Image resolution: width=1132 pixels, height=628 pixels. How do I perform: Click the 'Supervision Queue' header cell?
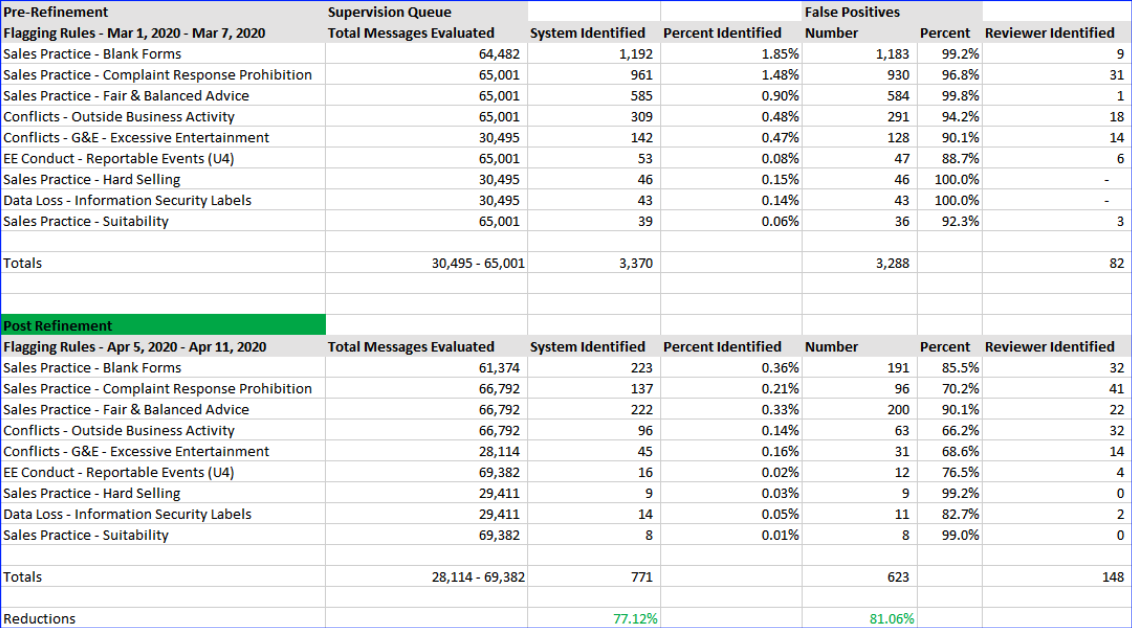tap(426, 12)
